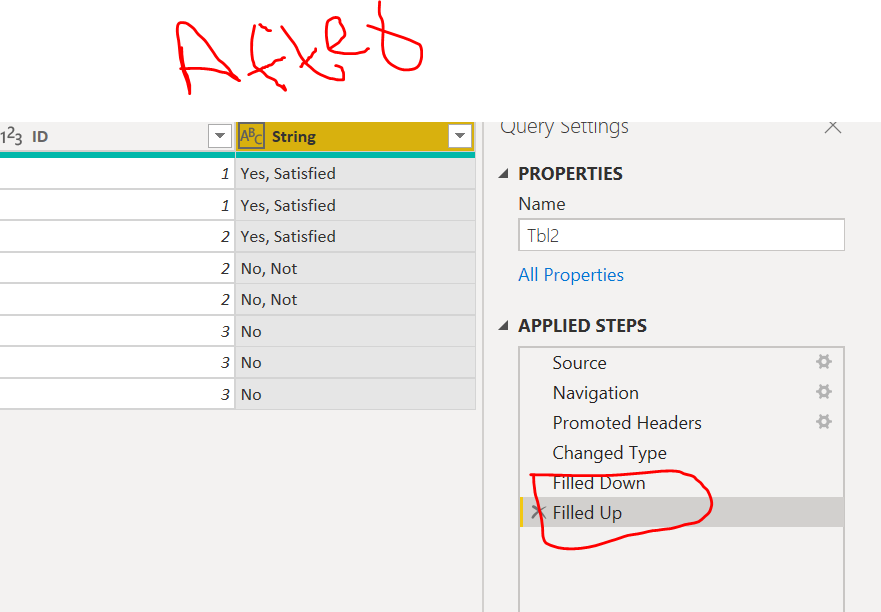881x612 pixels.
Task: Open settings gear for the Navigation step
Action: (824, 392)
